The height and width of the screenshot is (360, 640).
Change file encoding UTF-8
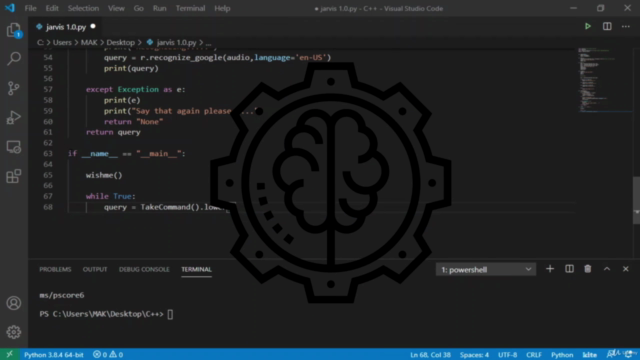click(507, 355)
